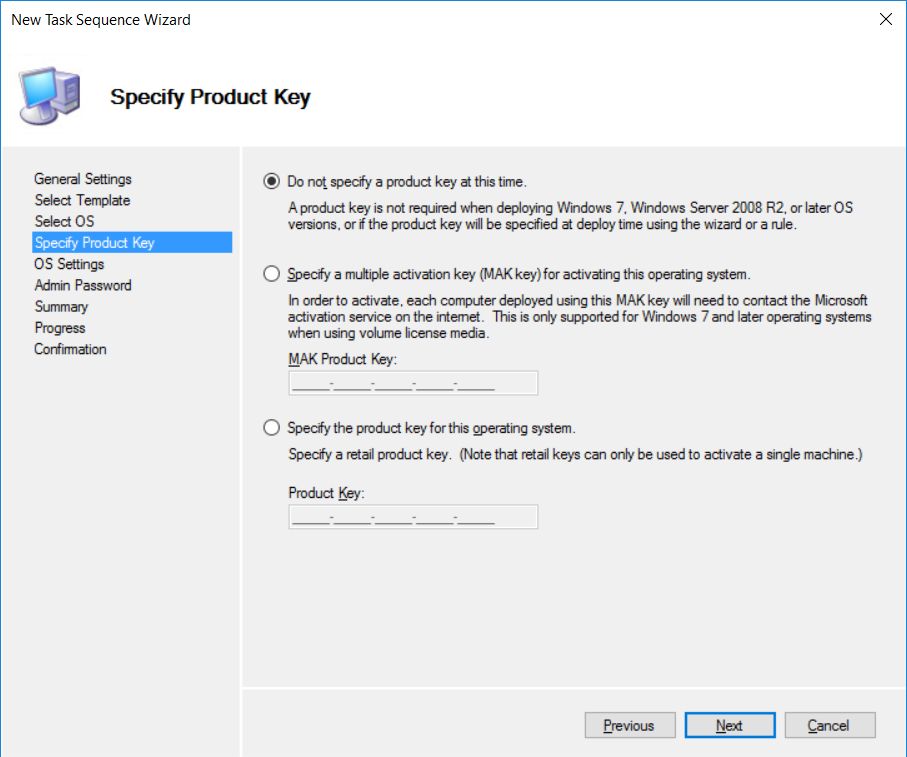This screenshot has height=757, width=907.
Task: Close the New Task Sequence Wizard window
Action: pos(886,19)
